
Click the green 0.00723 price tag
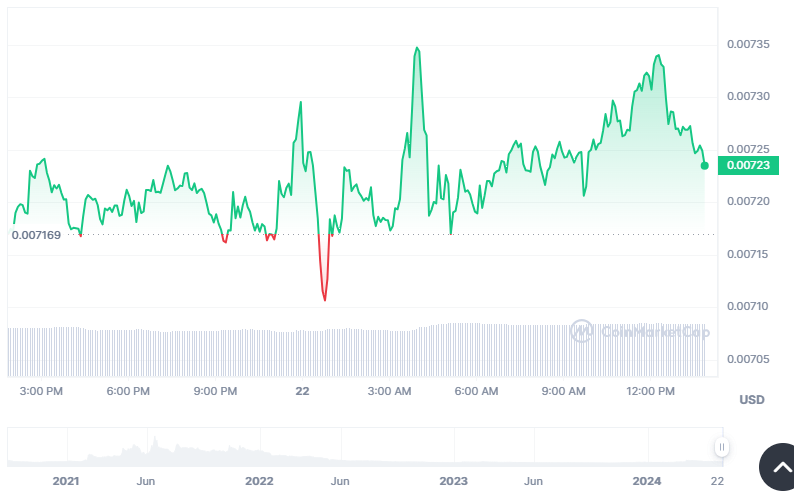748,165
